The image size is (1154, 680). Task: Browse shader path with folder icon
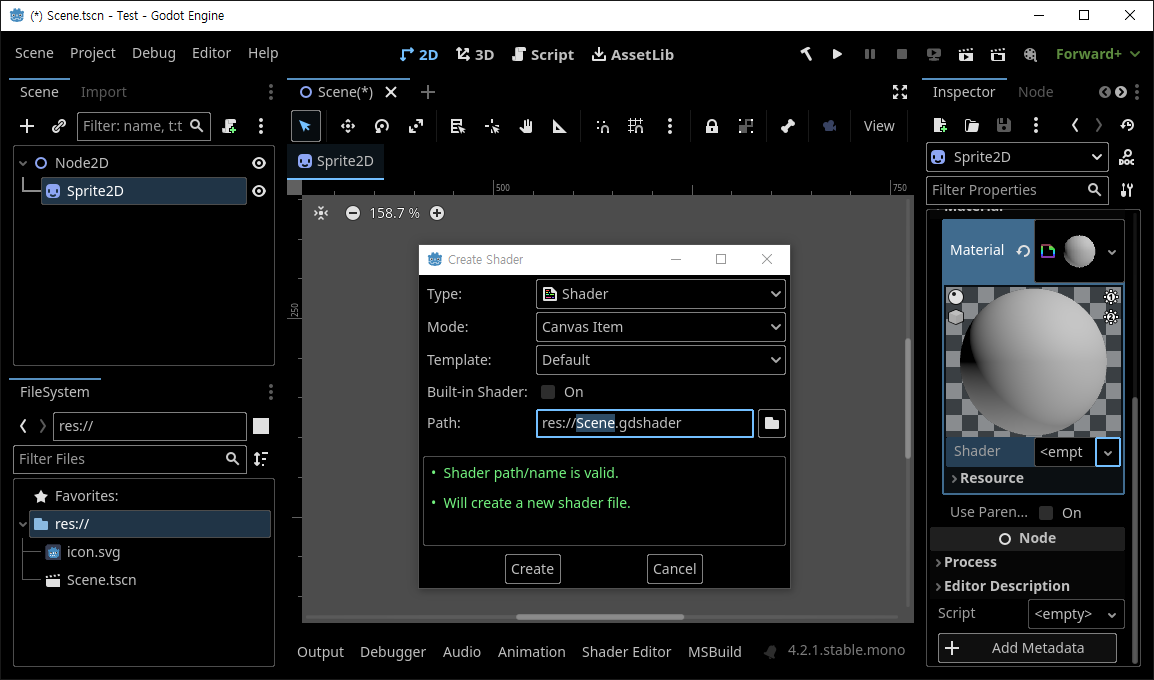(x=771, y=423)
